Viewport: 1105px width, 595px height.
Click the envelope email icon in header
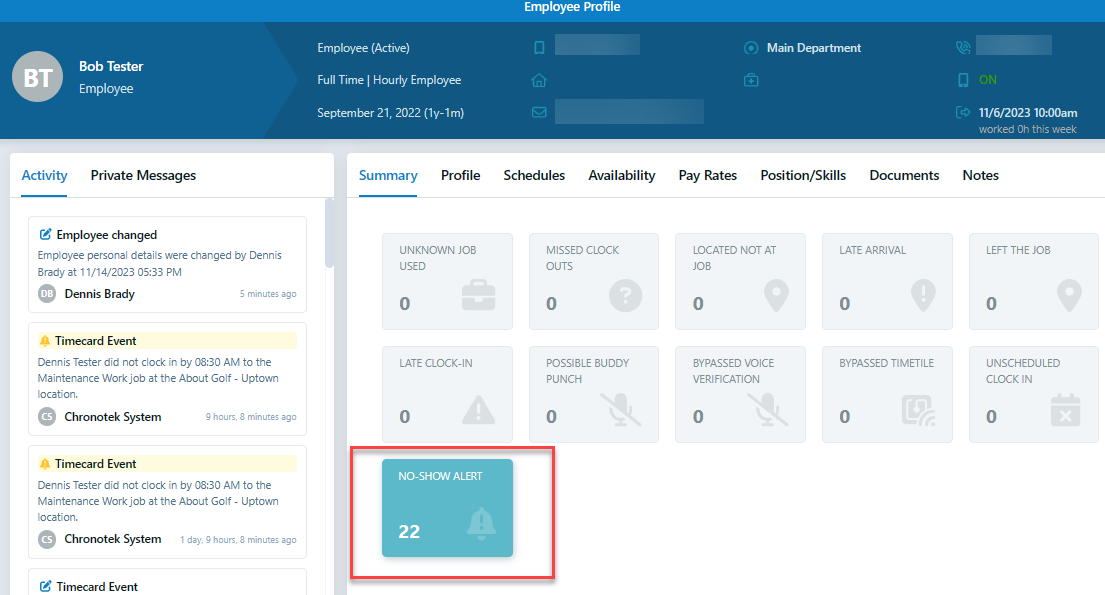(539, 112)
